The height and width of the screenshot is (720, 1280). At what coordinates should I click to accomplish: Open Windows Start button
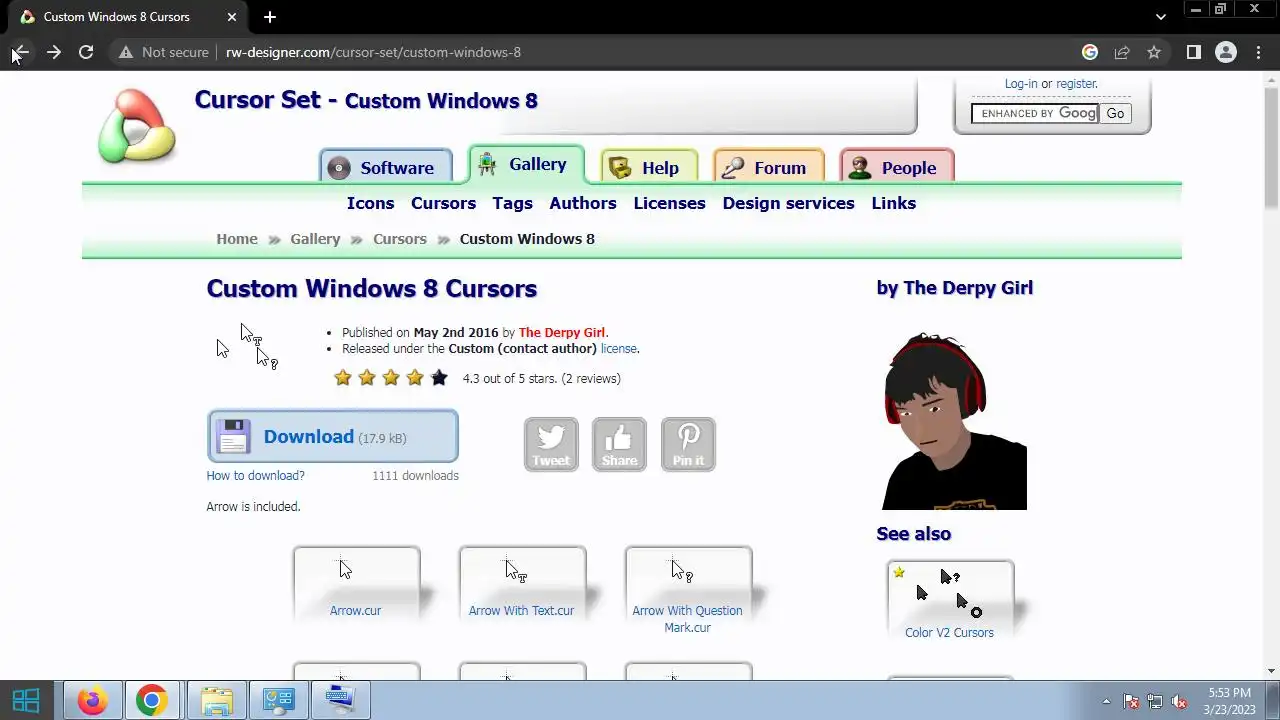point(27,701)
